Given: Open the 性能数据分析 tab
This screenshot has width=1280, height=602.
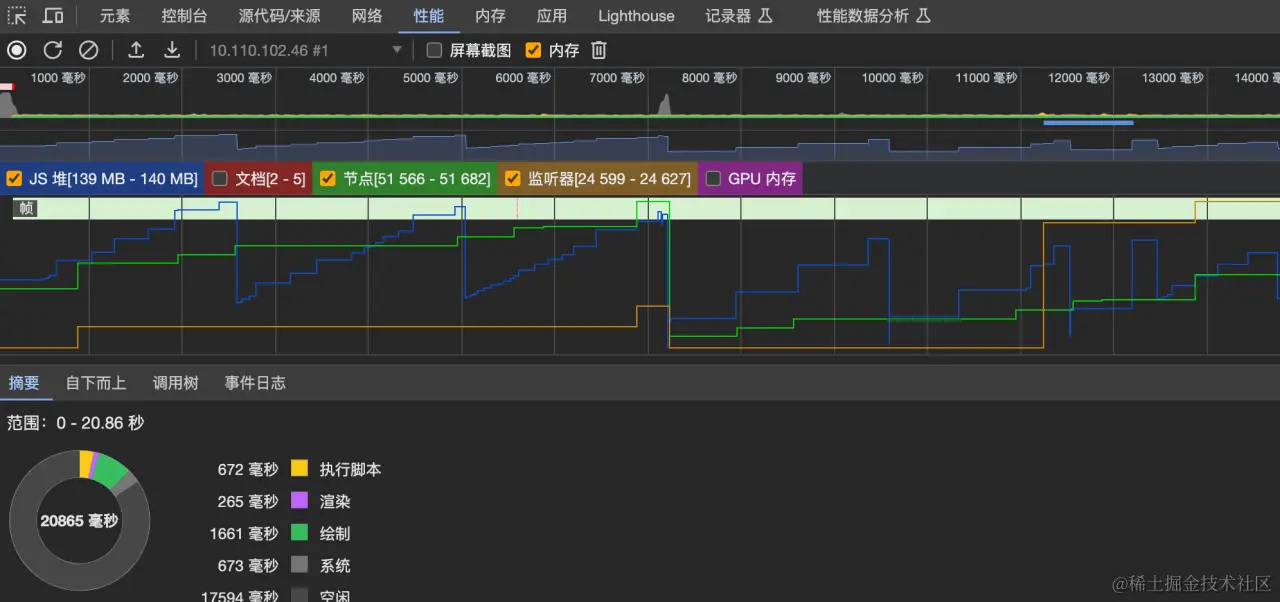Looking at the screenshot, I should 874,16.
